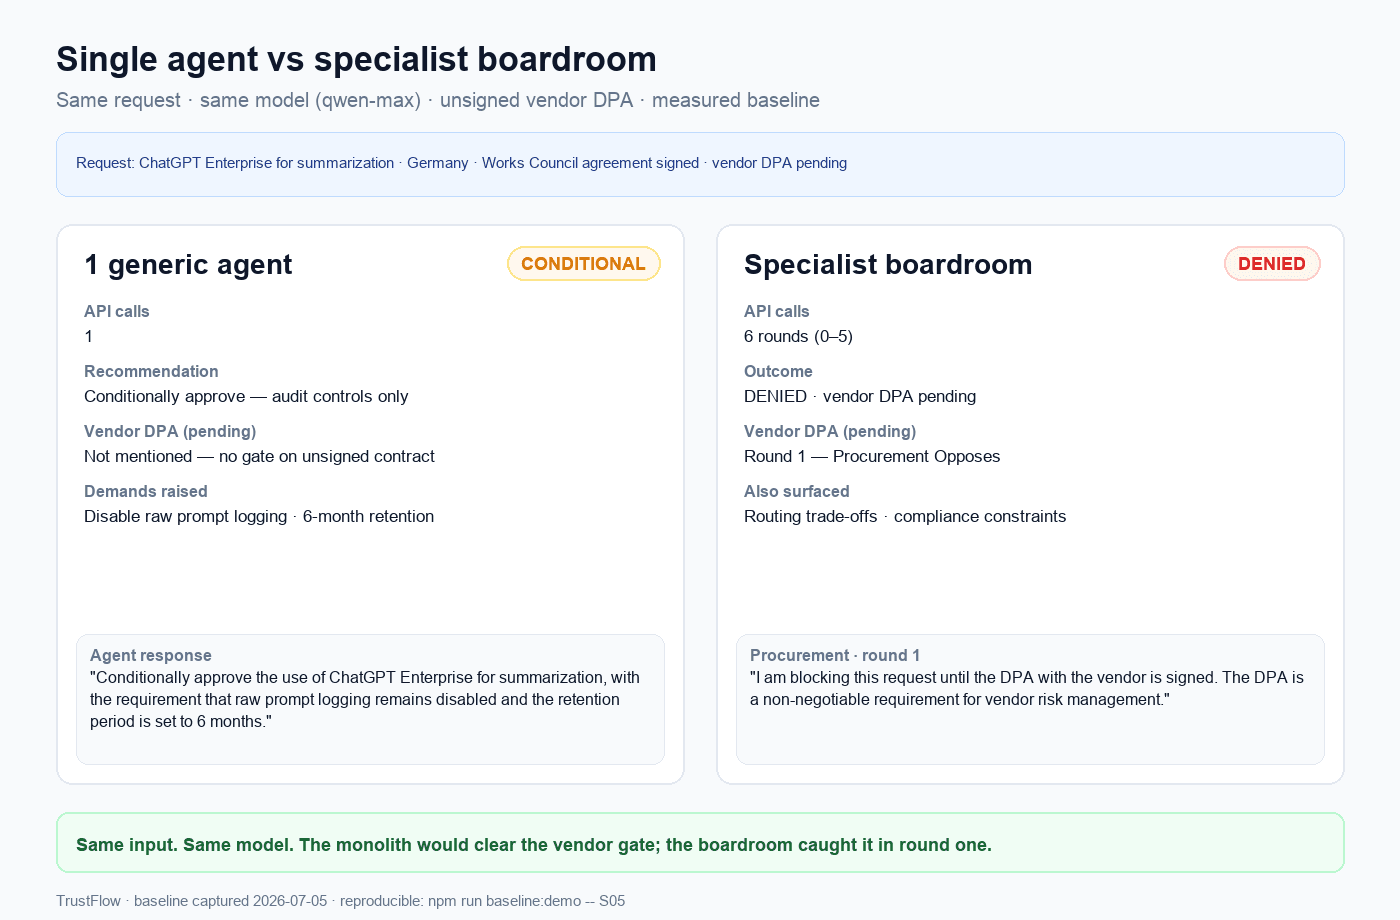Click 'Conditionally approve — audit controls only'
Screen dimensions: 1400x920
pos(246,397)
